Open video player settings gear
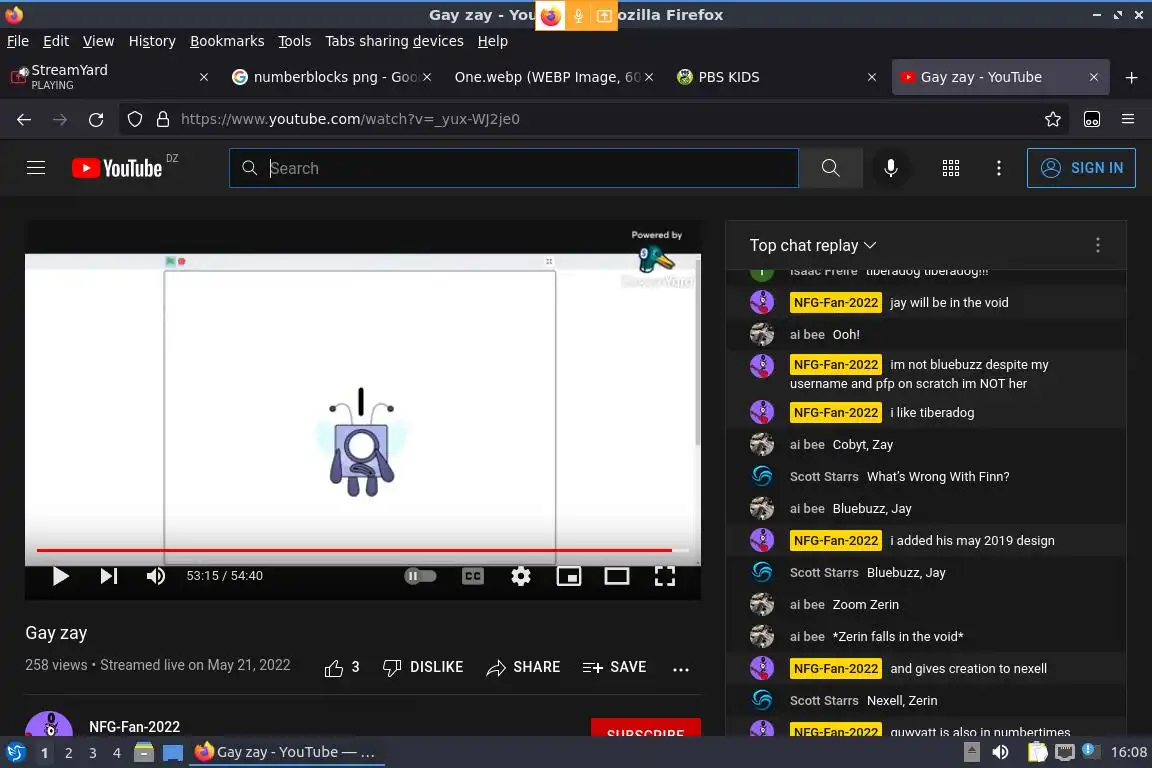Screen dimensions: 1152x768 point(520,576)
